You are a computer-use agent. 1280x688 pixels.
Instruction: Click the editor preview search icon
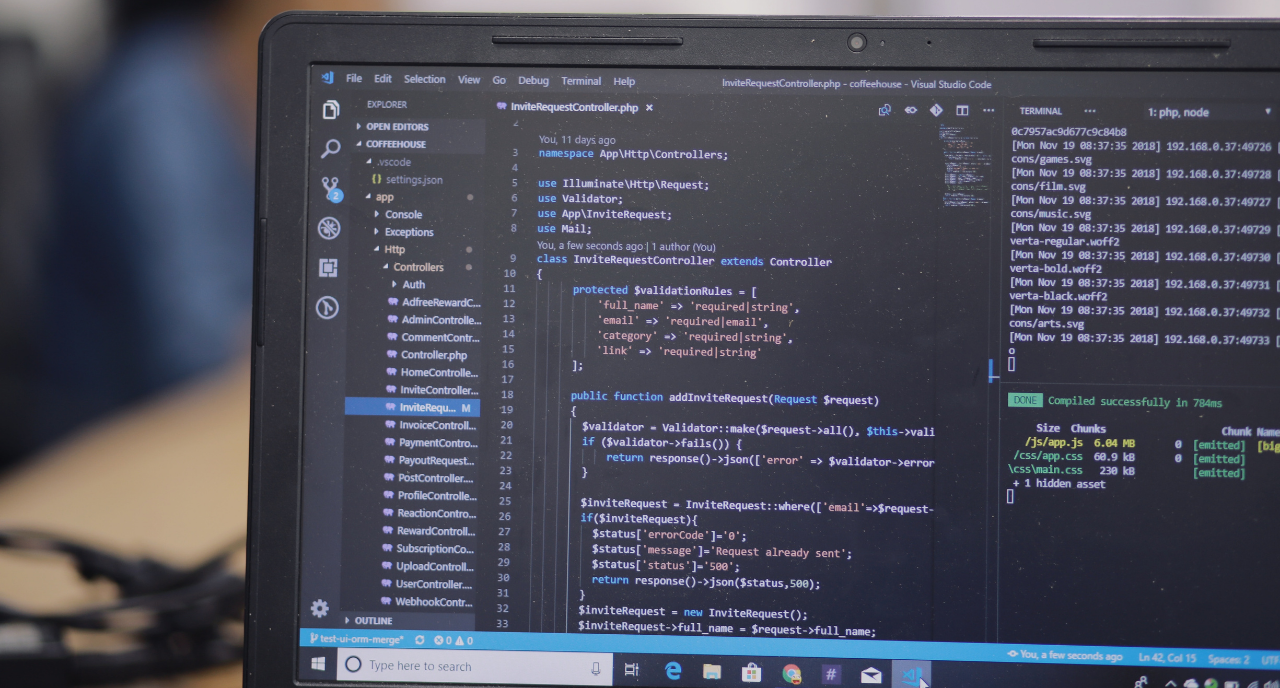coord(883,111)
